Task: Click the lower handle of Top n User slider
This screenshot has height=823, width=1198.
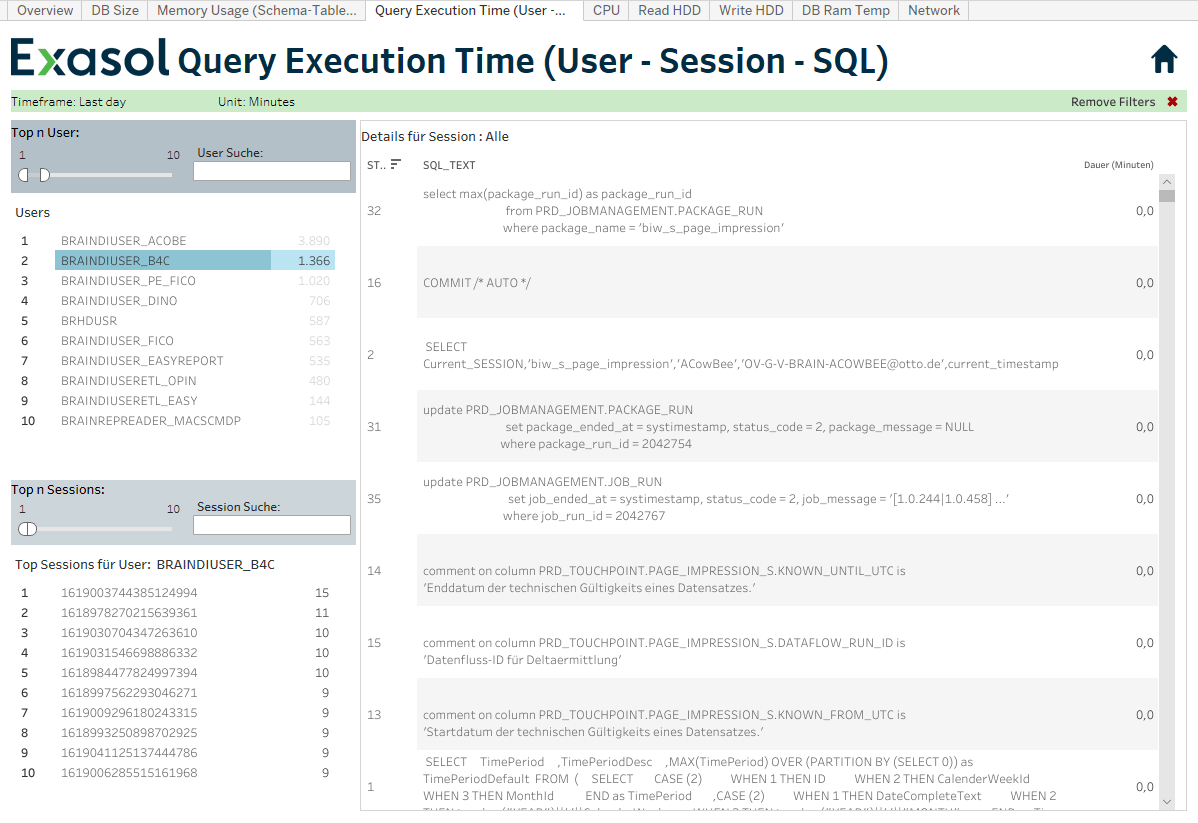Action: click(x=24, y=175)
